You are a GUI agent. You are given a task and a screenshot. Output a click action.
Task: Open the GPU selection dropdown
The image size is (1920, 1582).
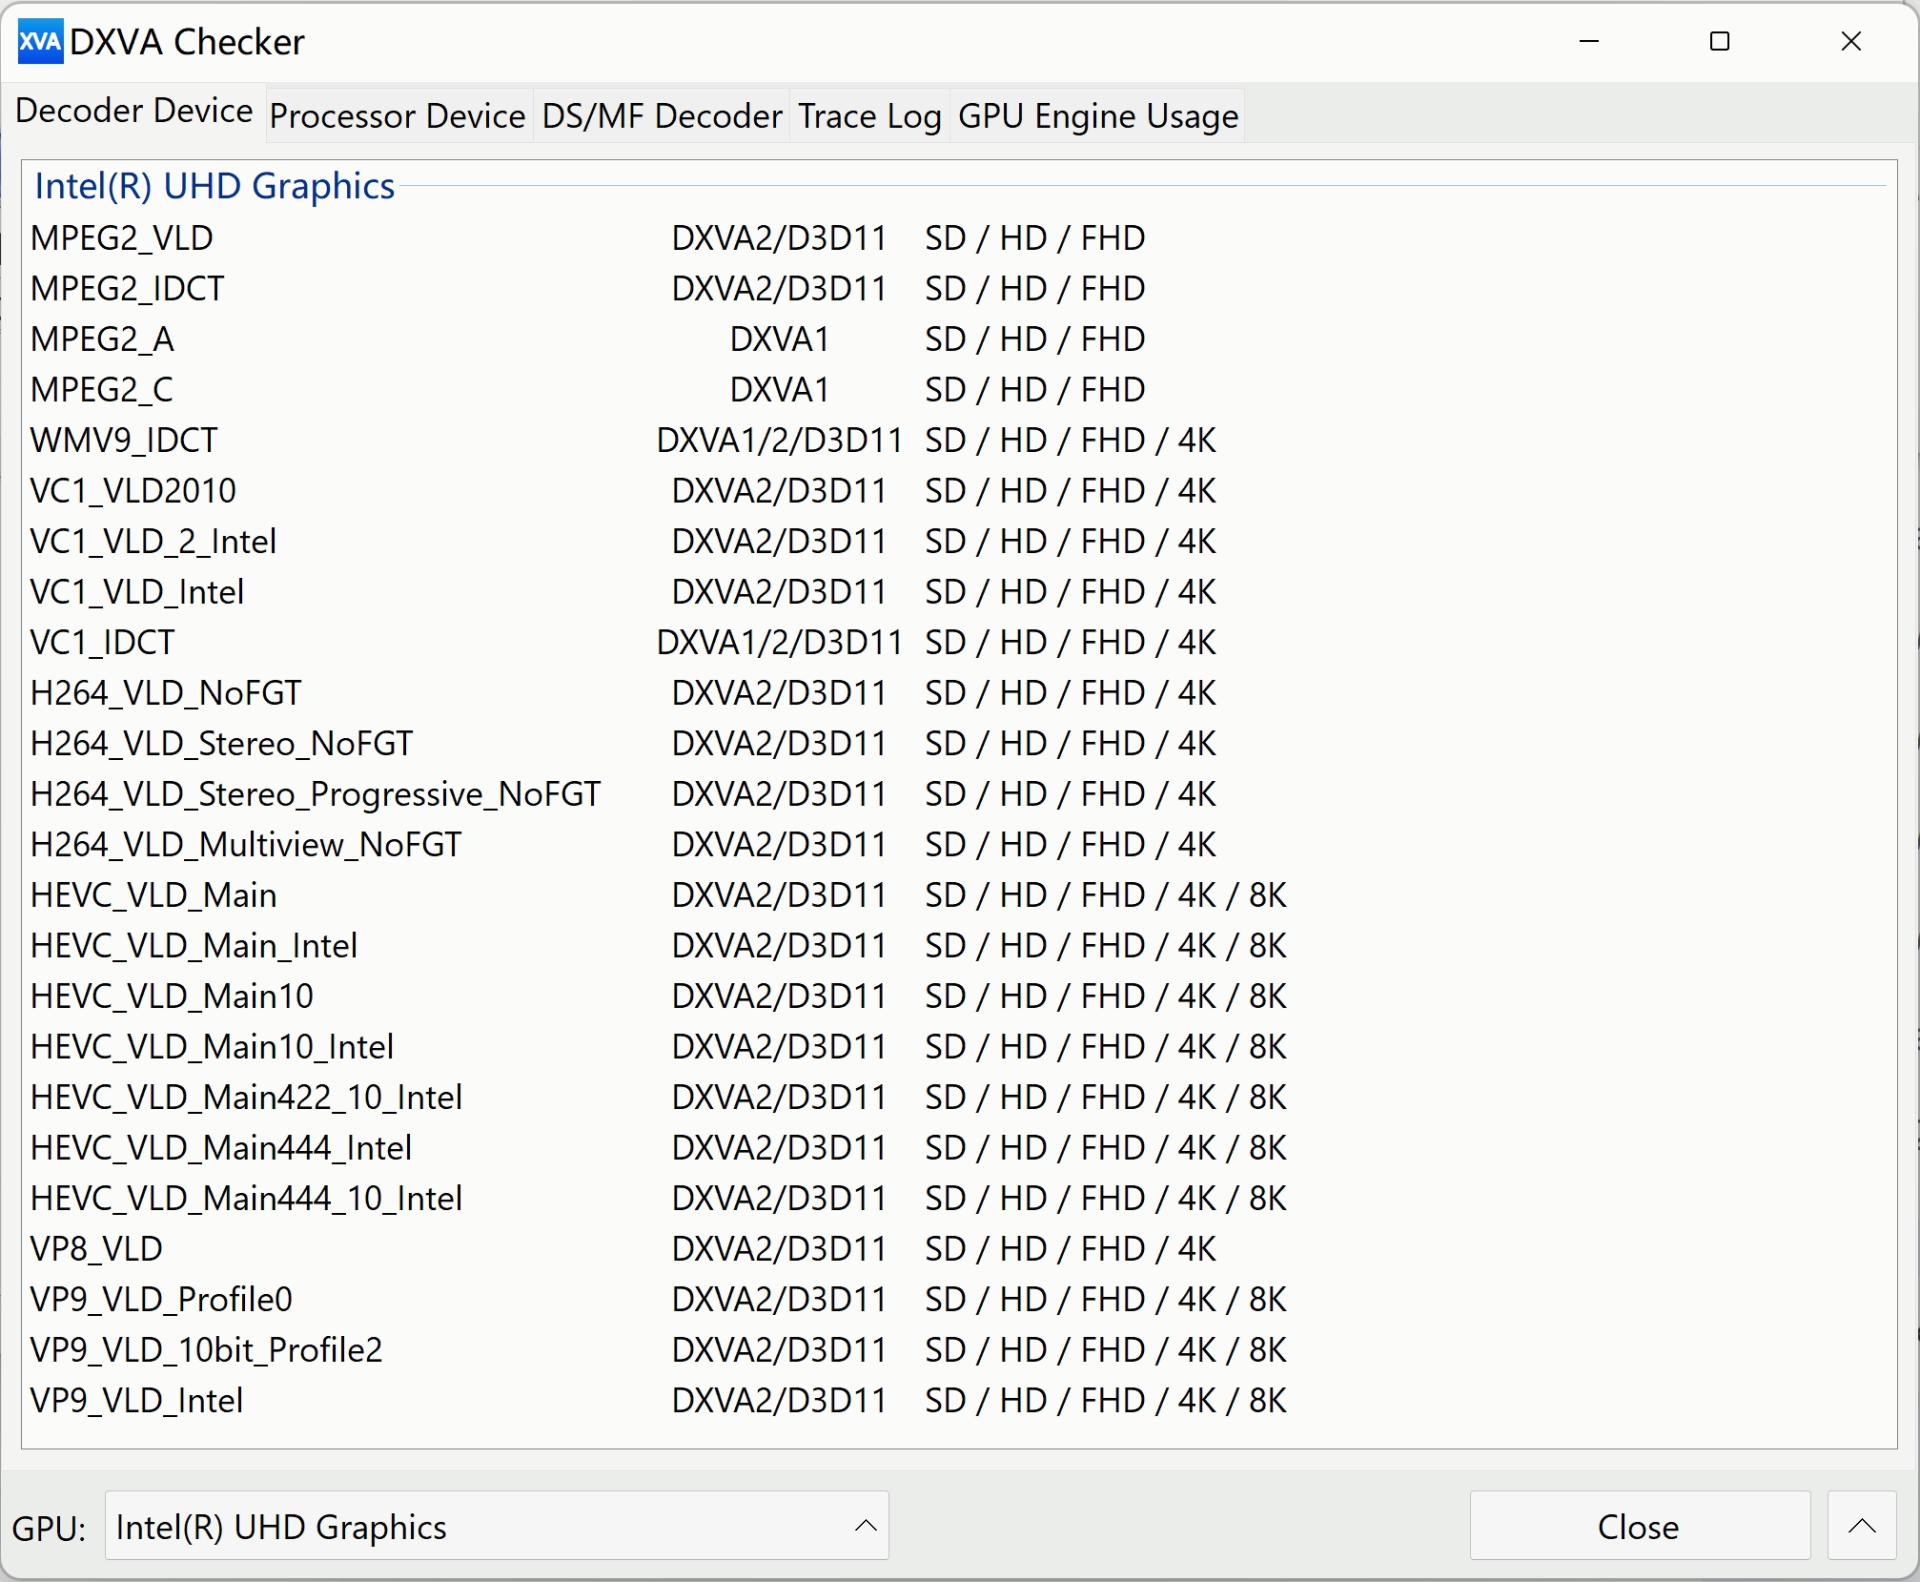point(496,1526)
